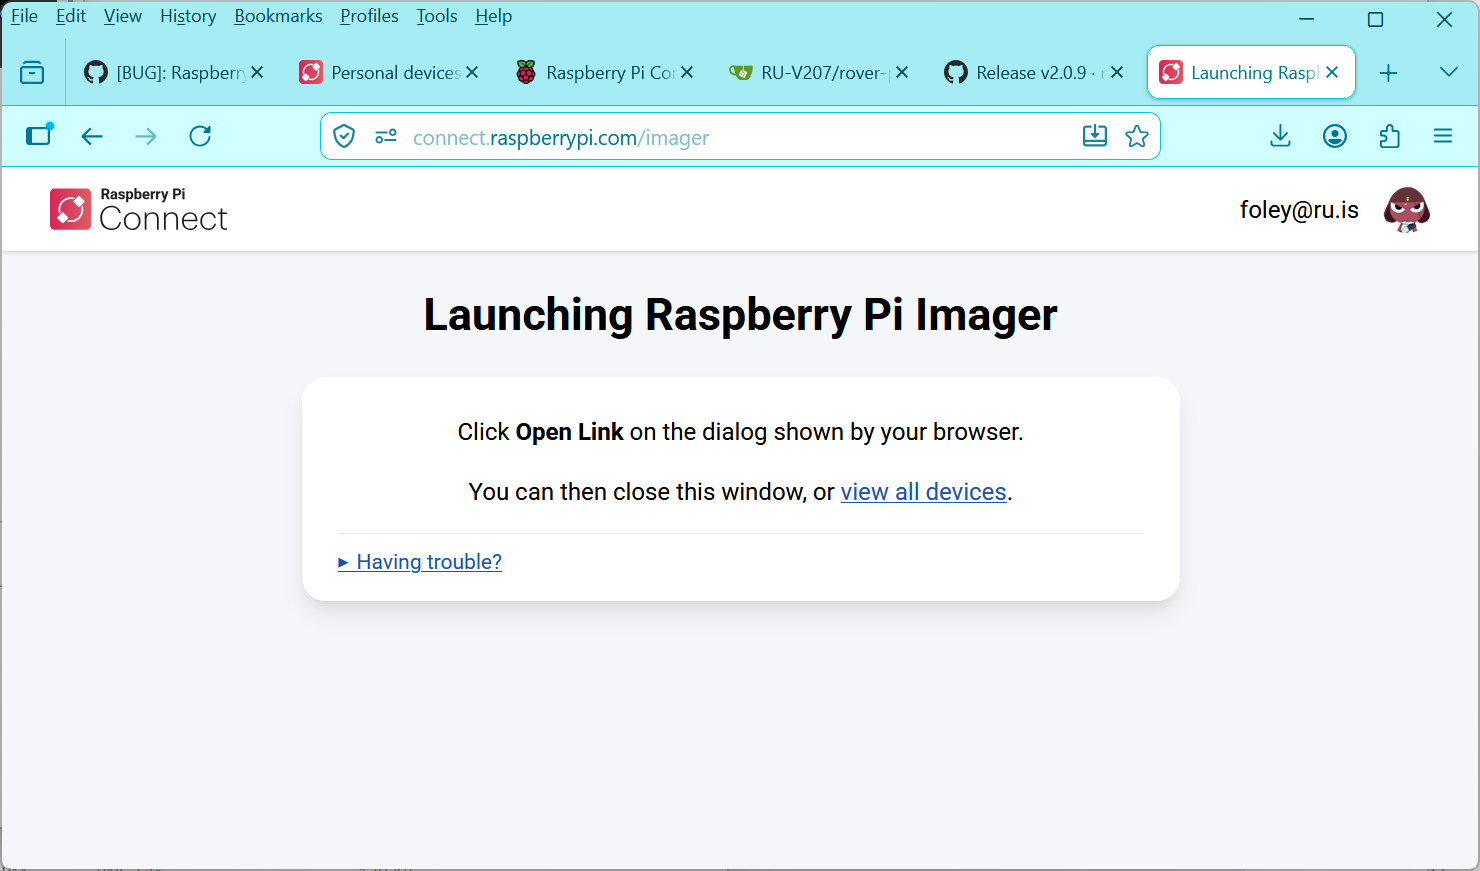Focus the address bar URL field

pos(740,137)
